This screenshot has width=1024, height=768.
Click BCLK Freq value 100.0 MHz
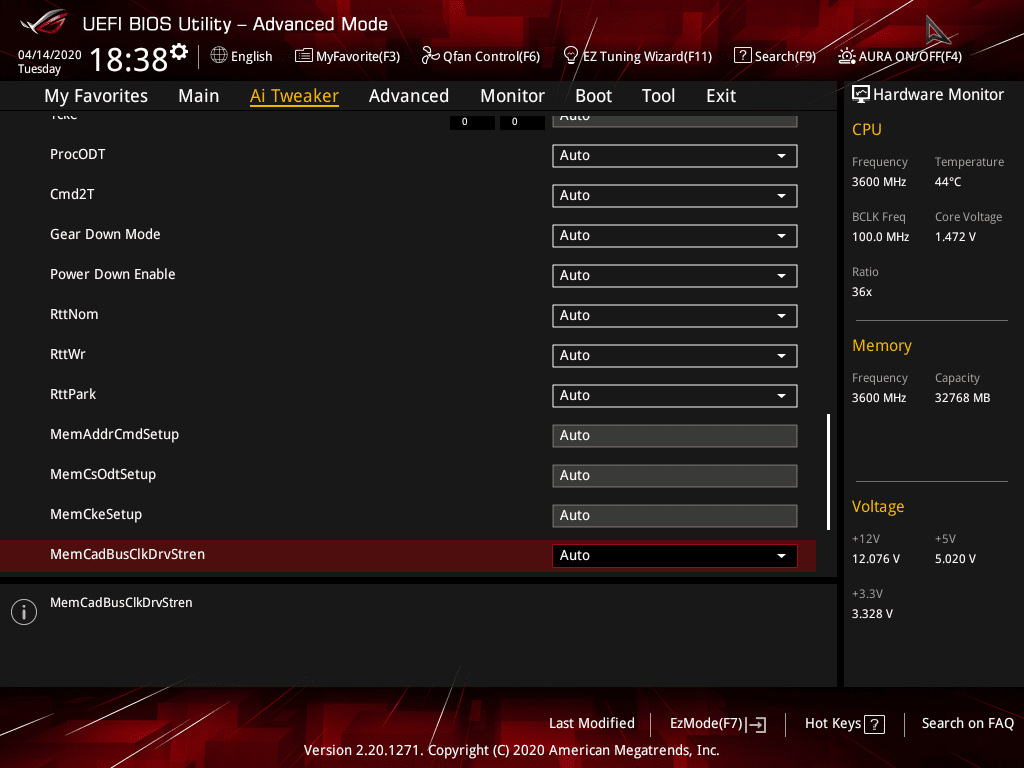pos(880,236)
